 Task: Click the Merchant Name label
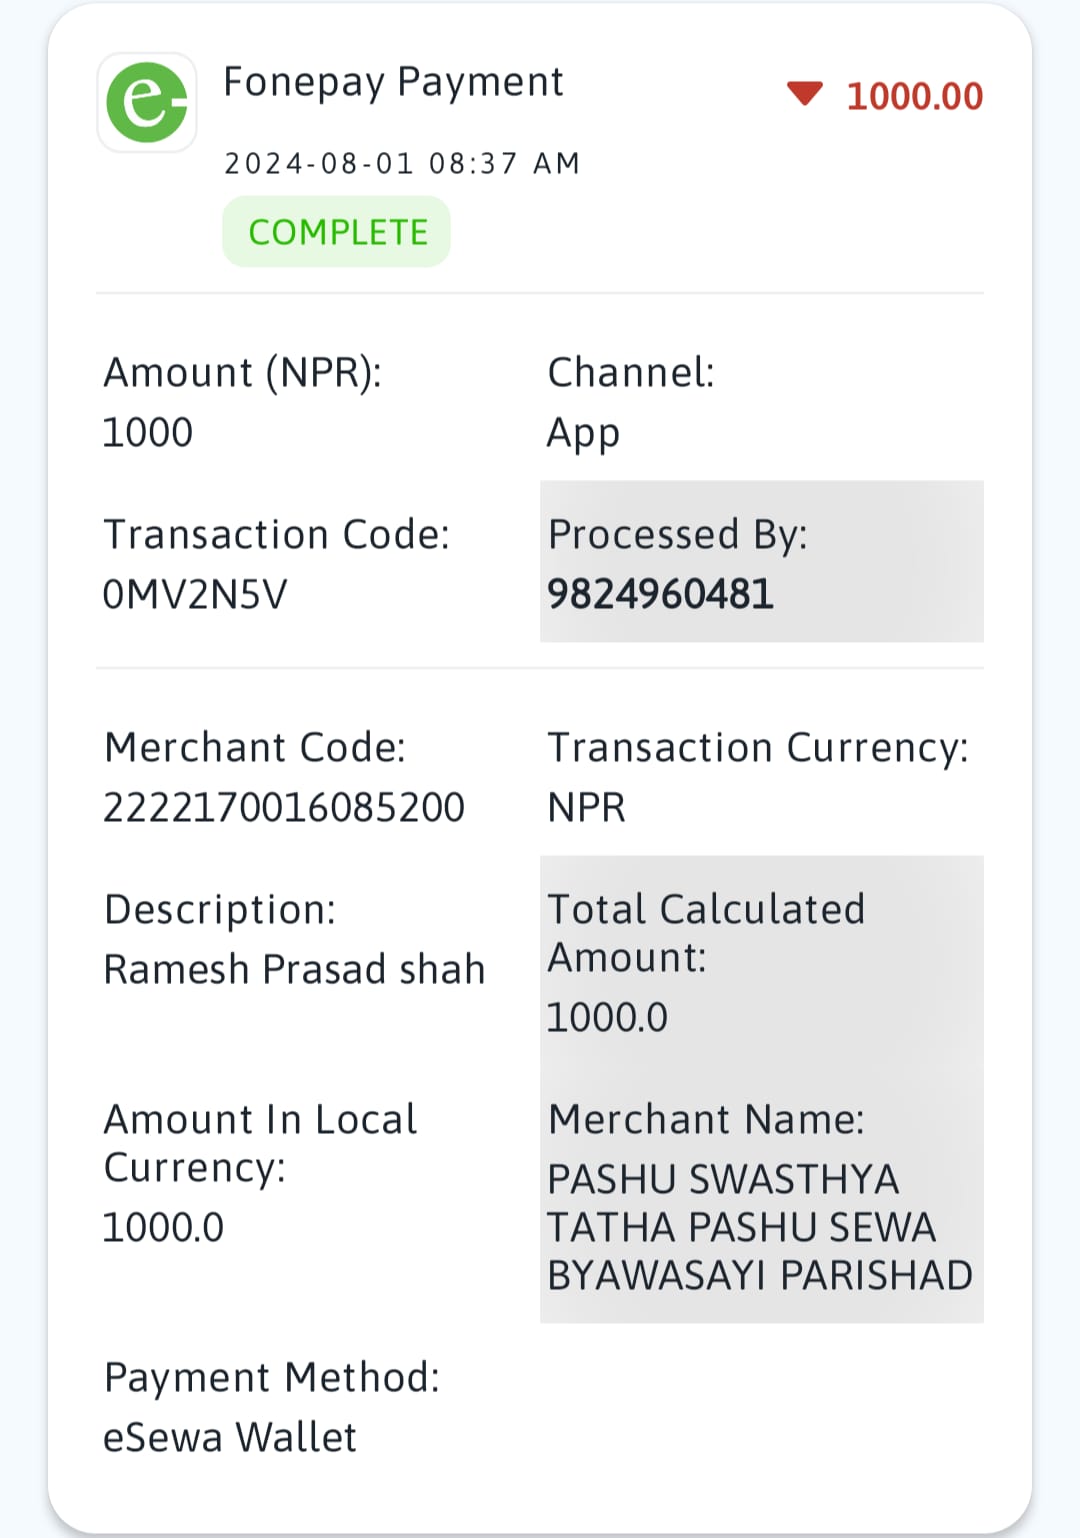[706, 1119]
